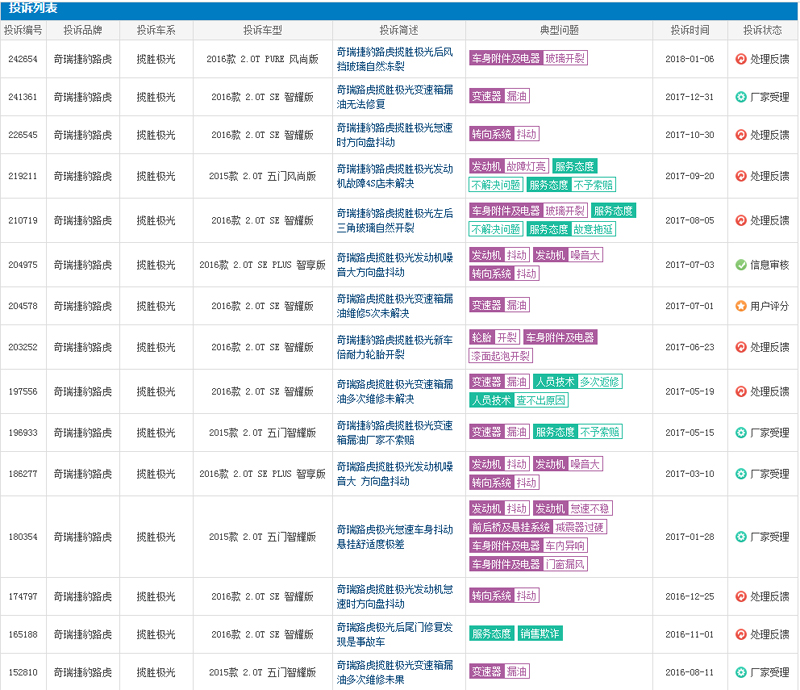This screenshot has height=690, width=800.
Task: Open the complaint summary link for 219211
Action: [394, 176]
